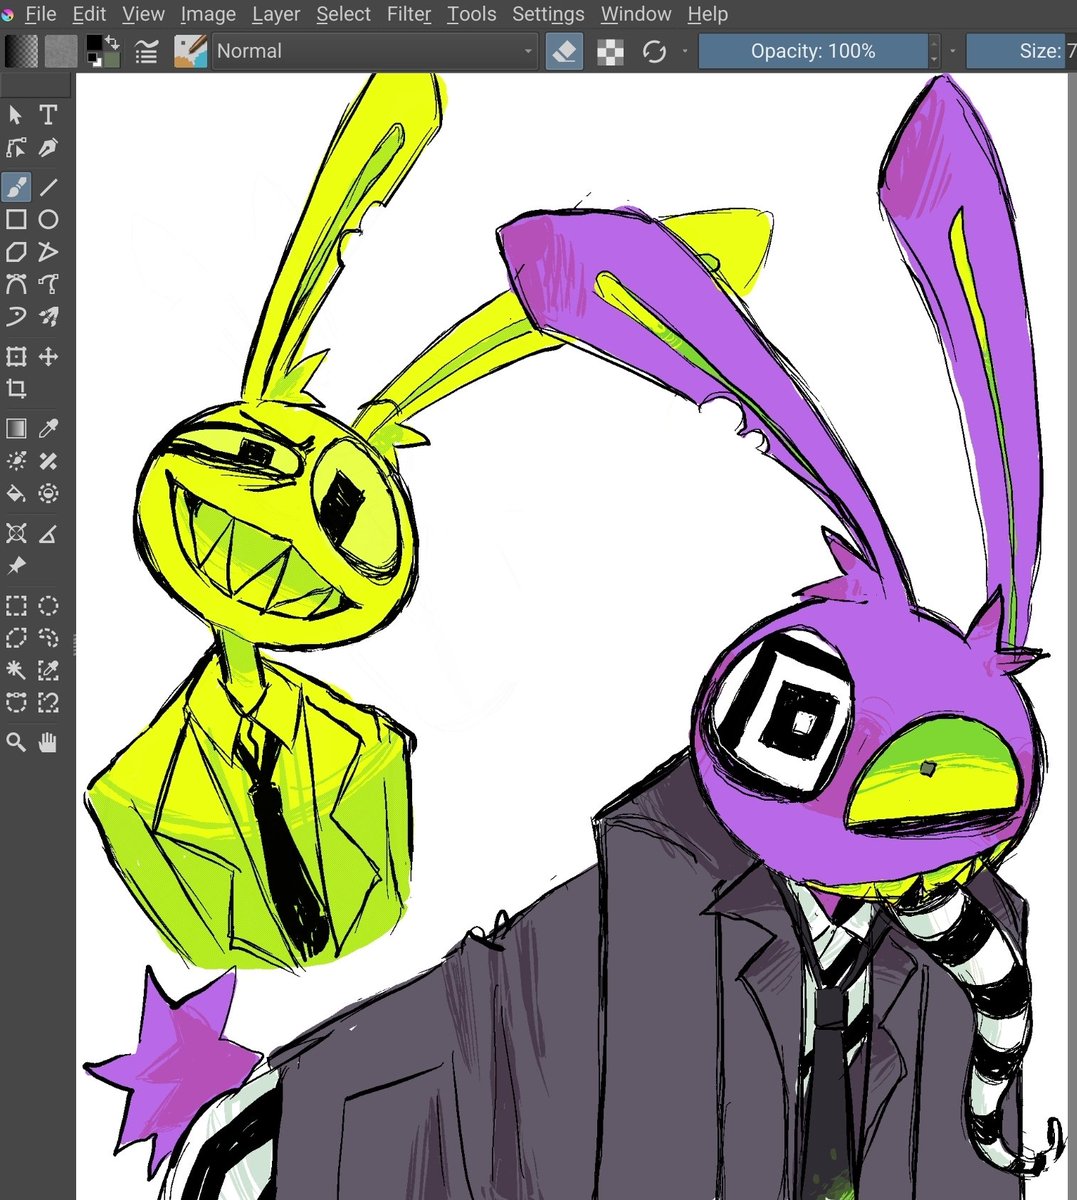Open the blending mode dropdown showing Normal

click(x=375, y=51)
